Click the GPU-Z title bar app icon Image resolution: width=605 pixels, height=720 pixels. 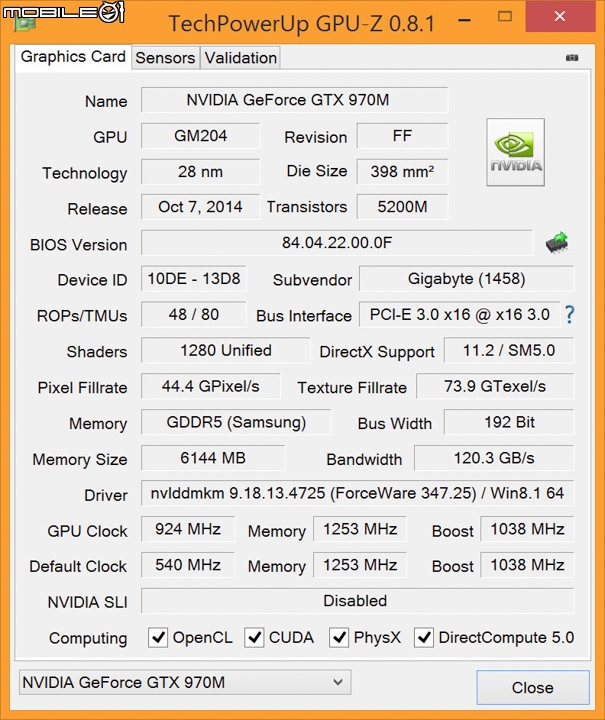pos(25,22)
